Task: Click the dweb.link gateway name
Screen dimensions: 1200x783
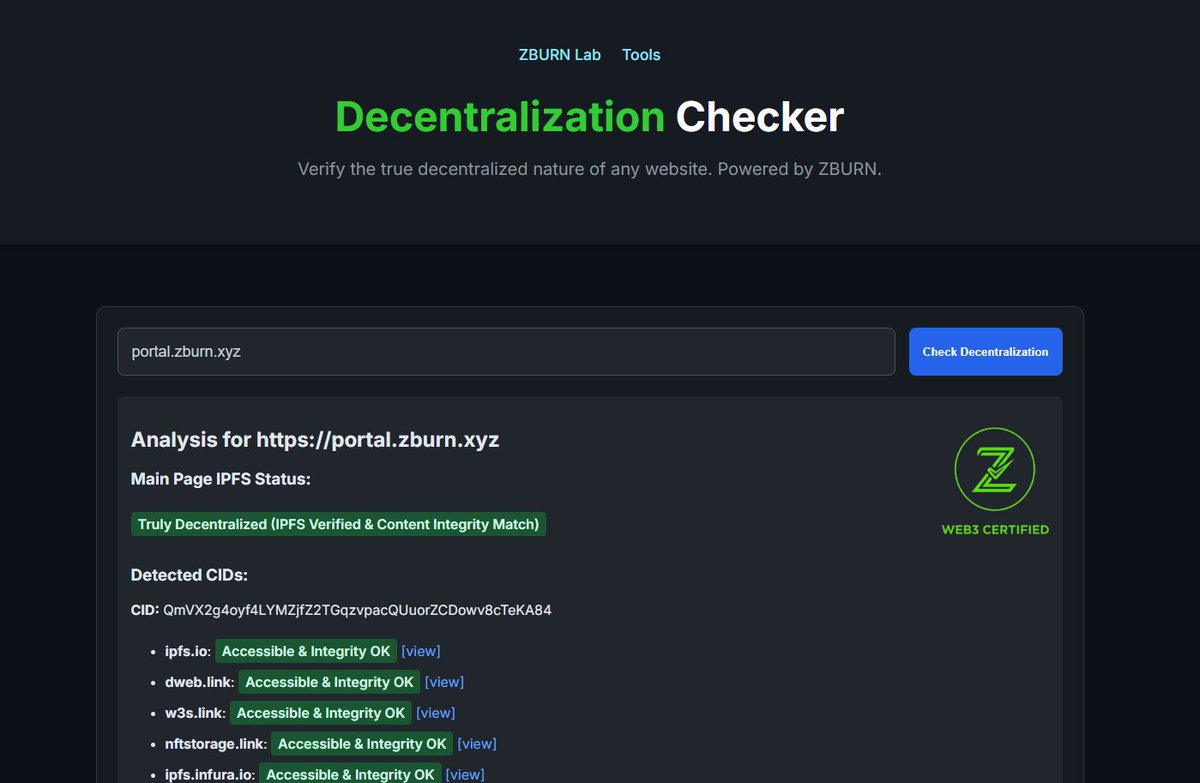Action: 200,682
